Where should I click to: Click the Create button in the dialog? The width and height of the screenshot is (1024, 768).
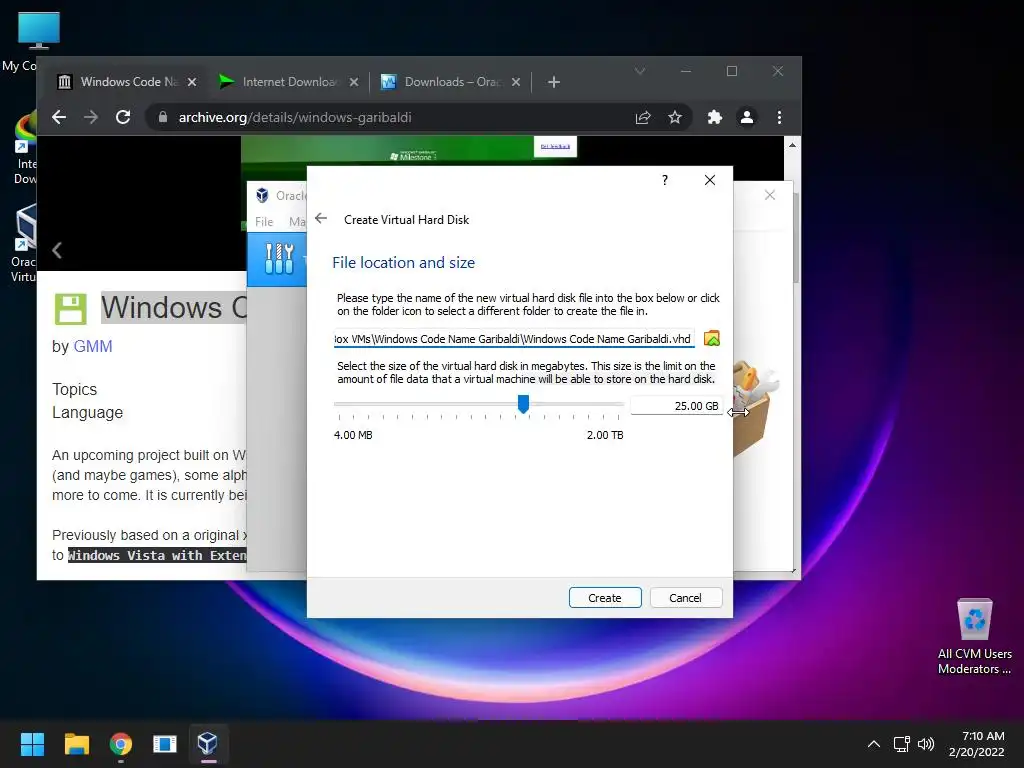pos(605,598)
